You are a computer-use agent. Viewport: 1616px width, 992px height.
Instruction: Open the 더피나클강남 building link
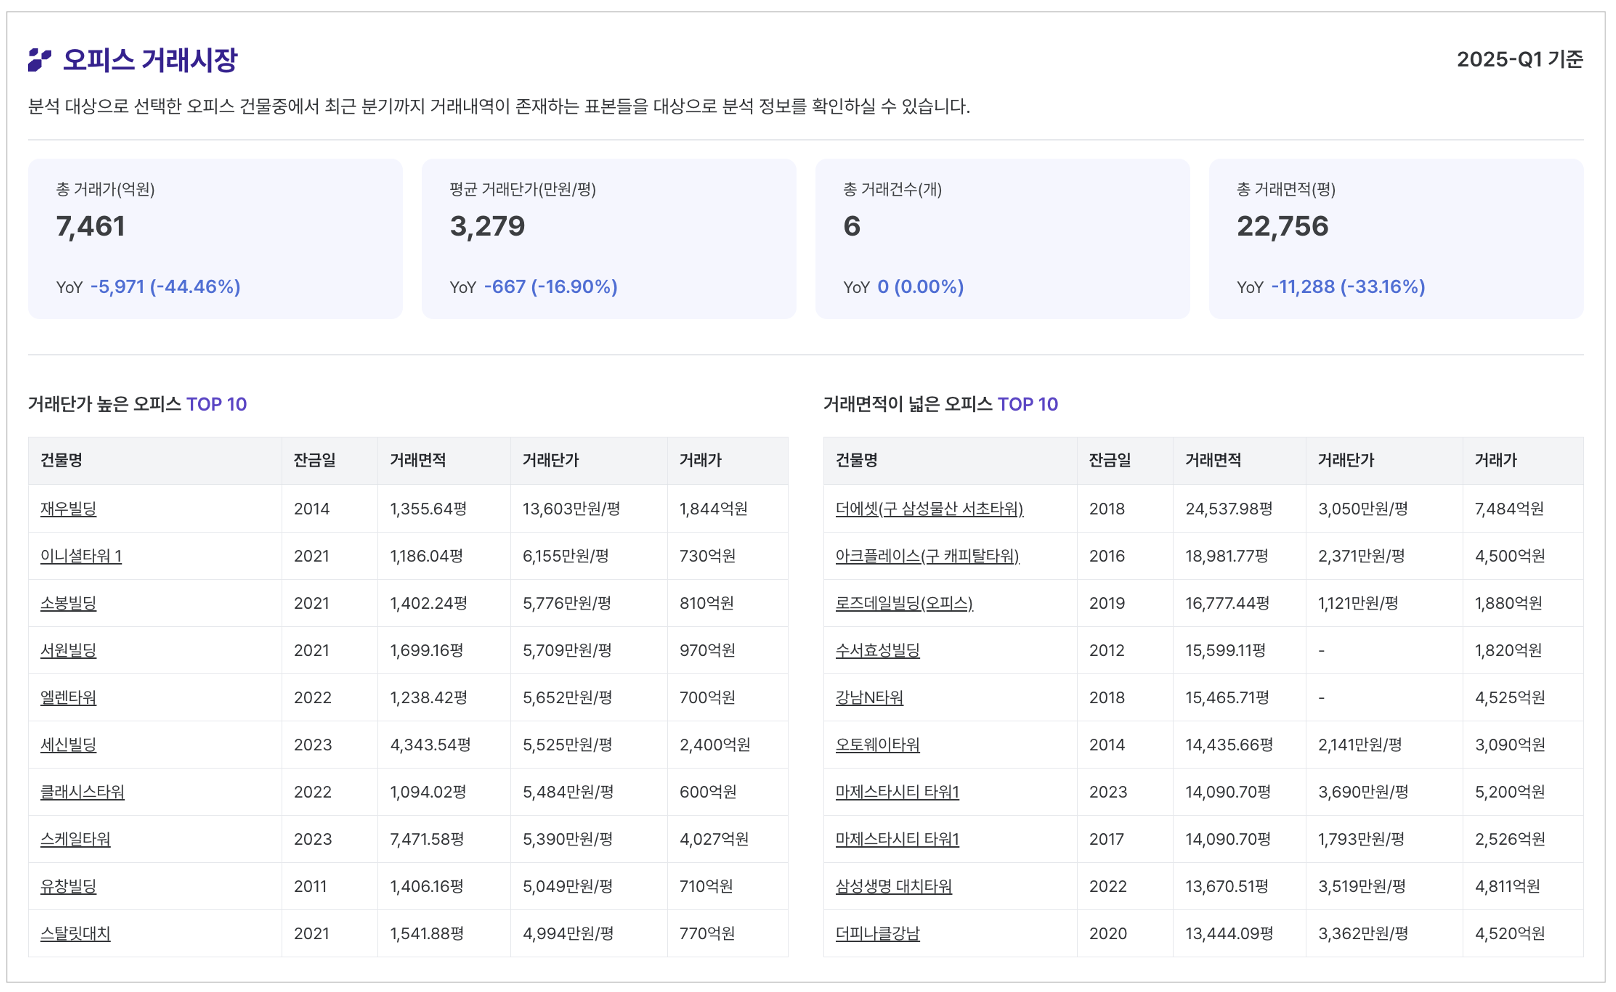pyautogui.click(x=877, y=934)
